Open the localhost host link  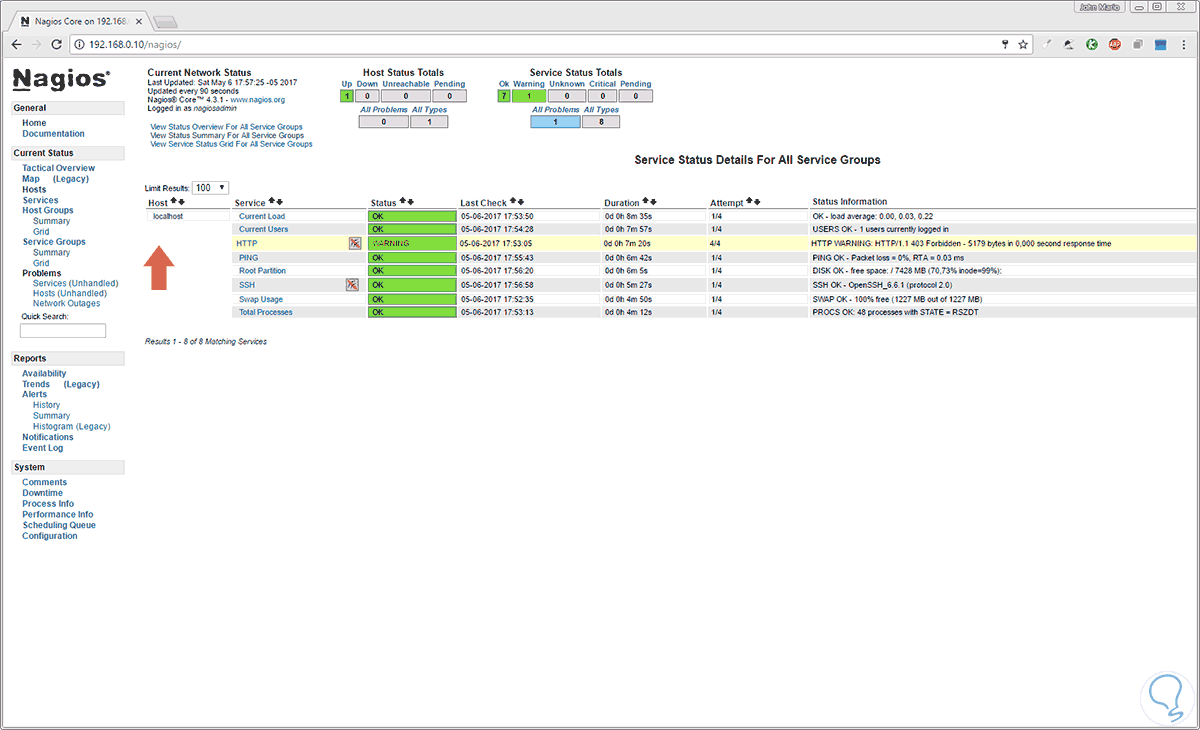pos(168,216)
